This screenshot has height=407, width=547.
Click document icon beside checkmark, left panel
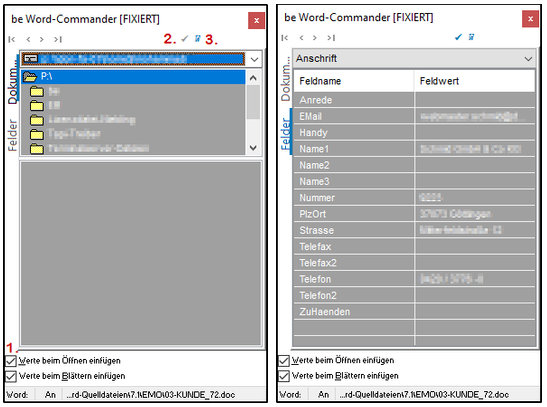point(197,38)
